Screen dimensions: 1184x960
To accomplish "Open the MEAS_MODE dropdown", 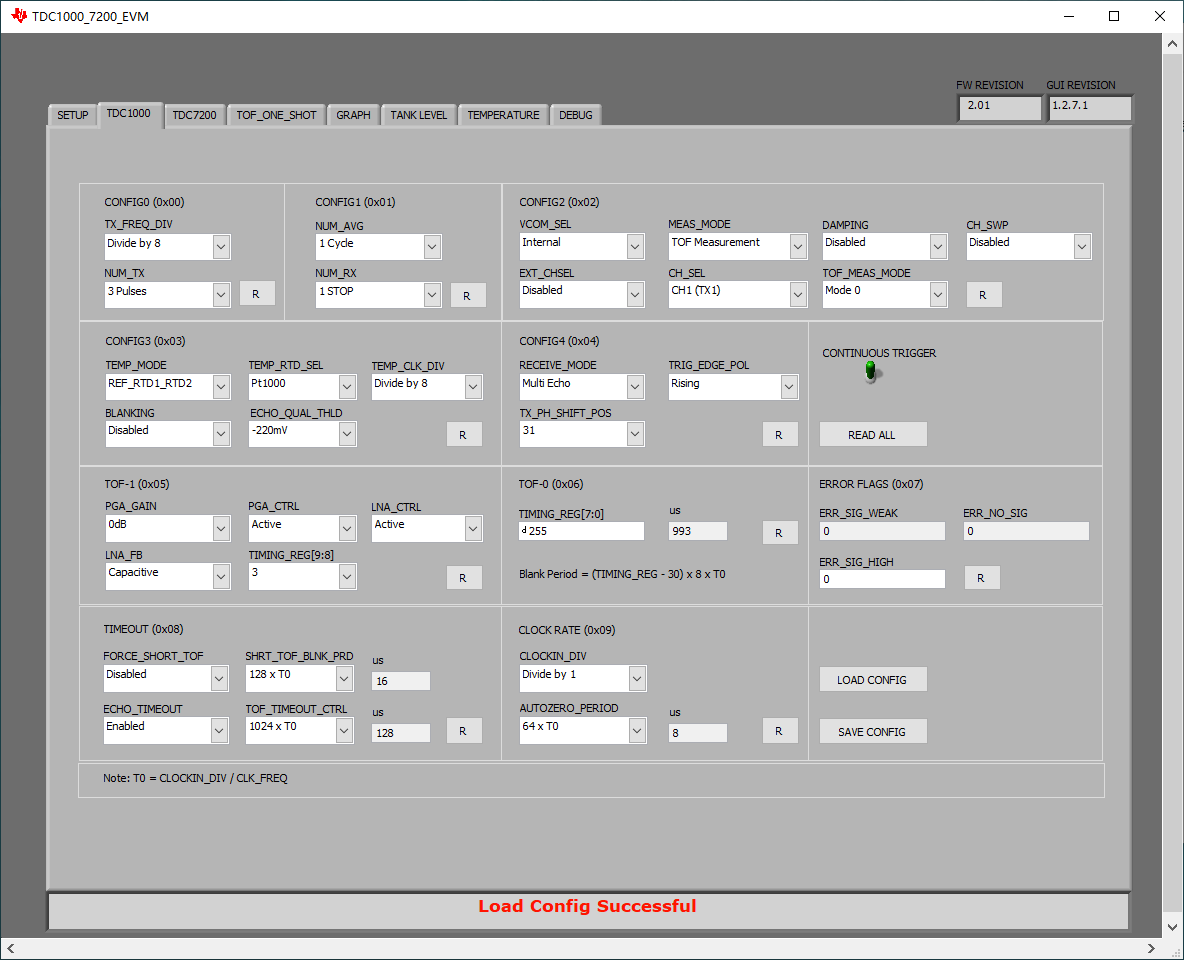I will (x=738, y=245).
